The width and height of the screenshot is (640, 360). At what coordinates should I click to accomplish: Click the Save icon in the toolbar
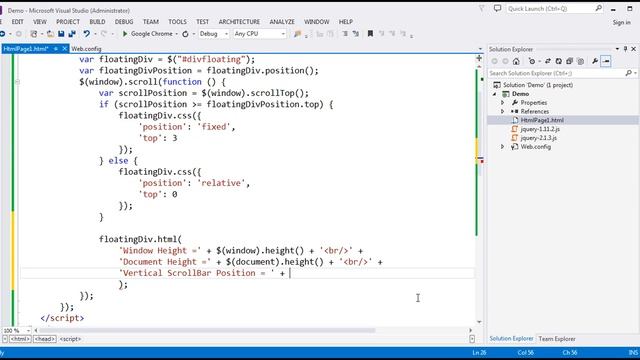coord(61,34)
